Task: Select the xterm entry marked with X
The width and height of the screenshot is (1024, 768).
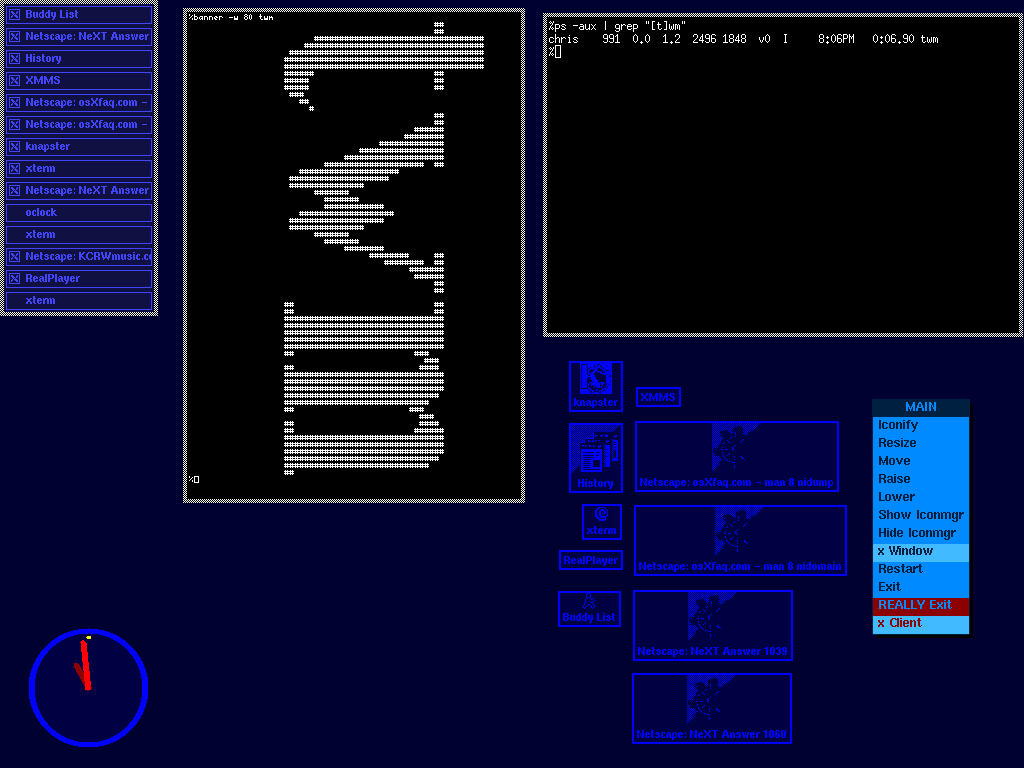Action: click(79, 168)
